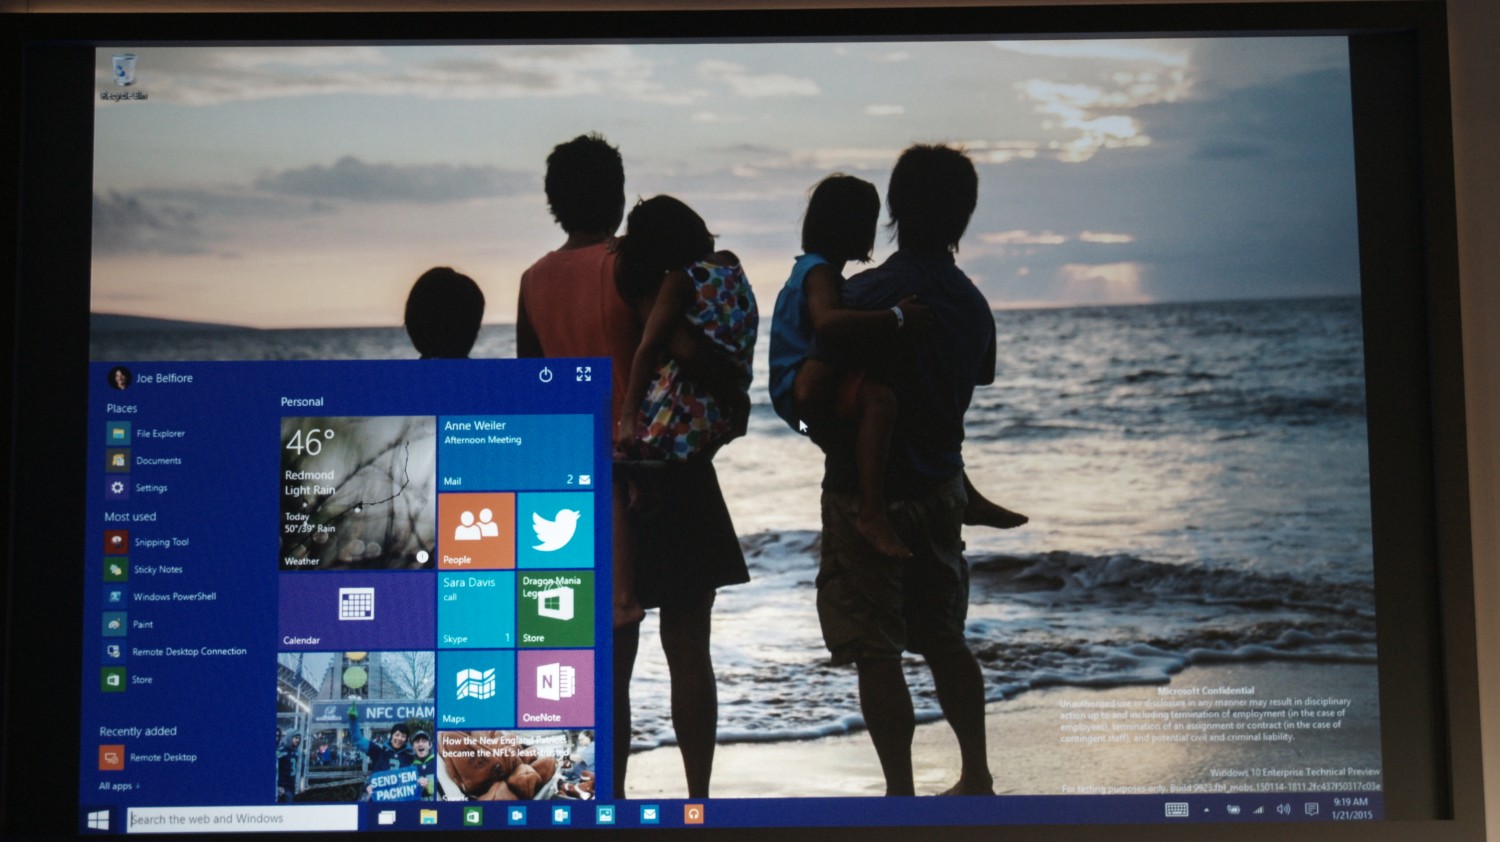Open the Calendar tile
Viewport: 1500px width, 842px height.
tap(356, 609)
